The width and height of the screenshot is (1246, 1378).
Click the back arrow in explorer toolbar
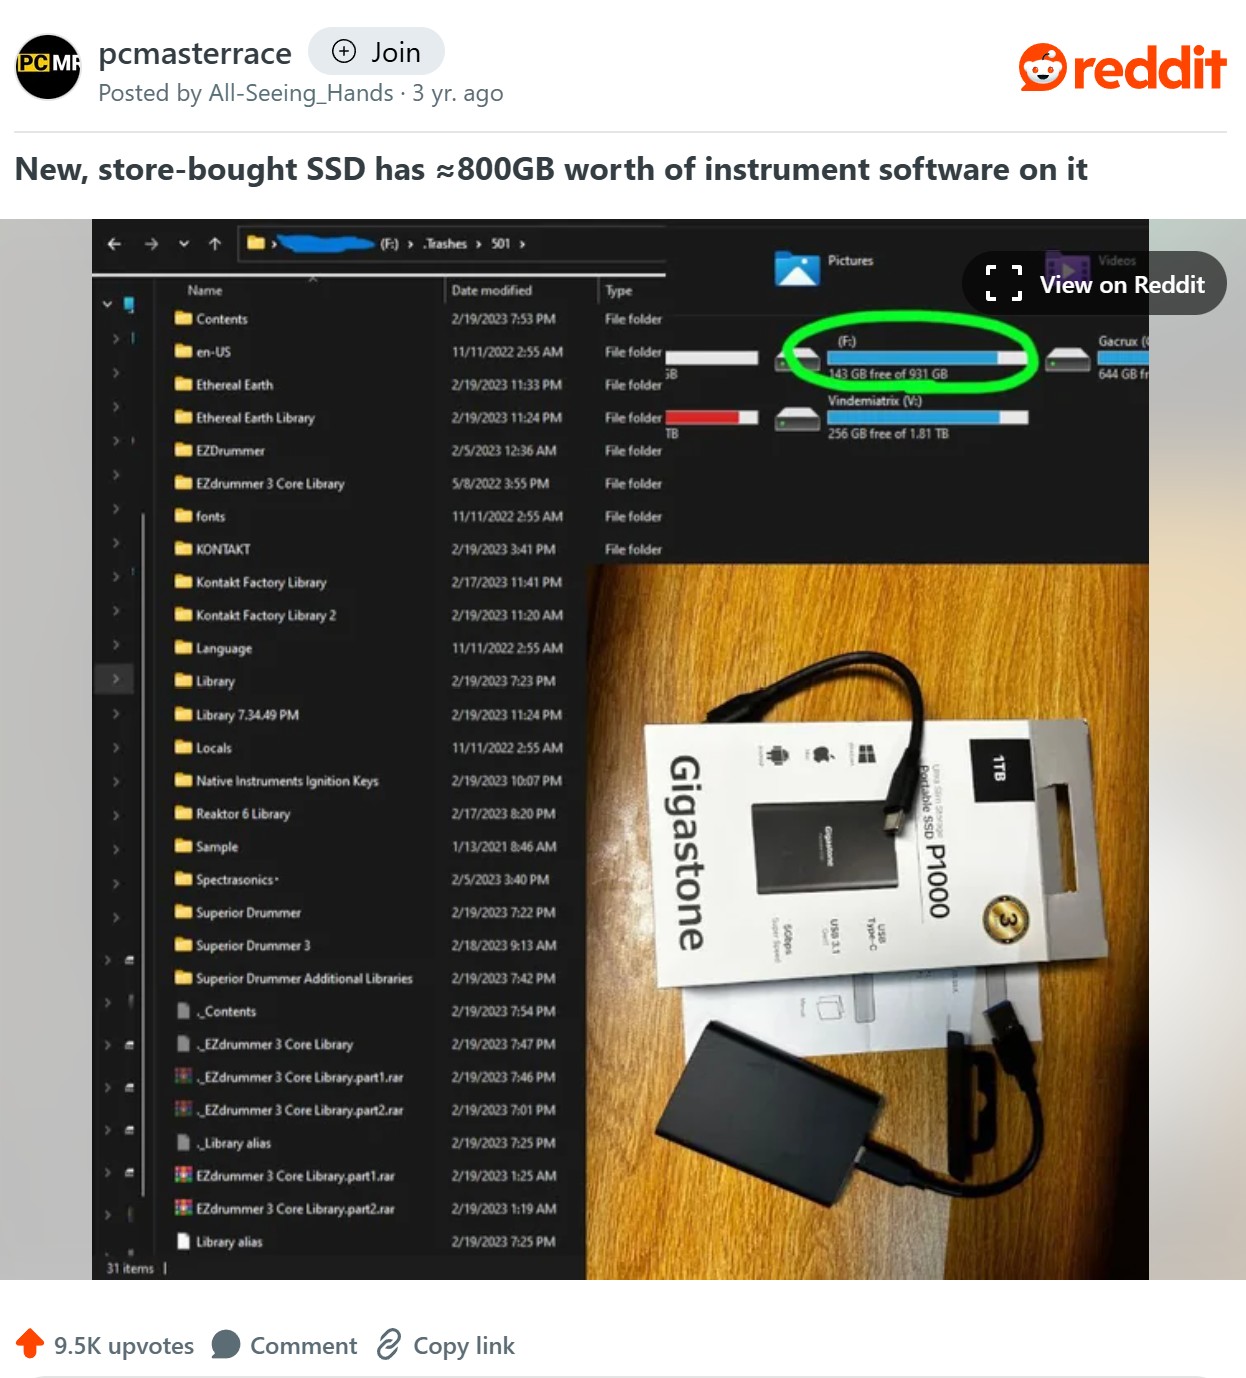click(x=114, y=243)
